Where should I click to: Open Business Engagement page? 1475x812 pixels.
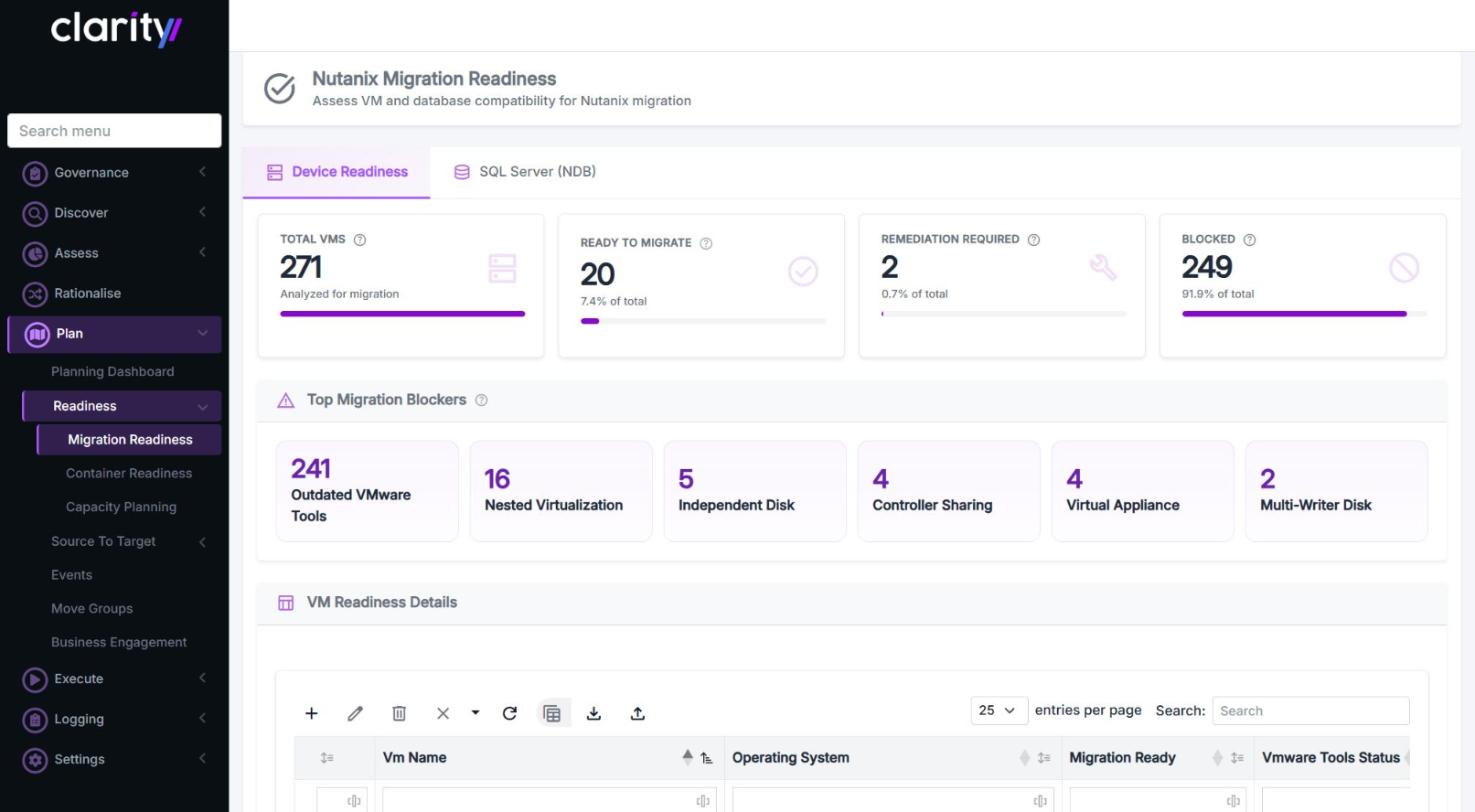pyautogui.click(x=119, y=642)
